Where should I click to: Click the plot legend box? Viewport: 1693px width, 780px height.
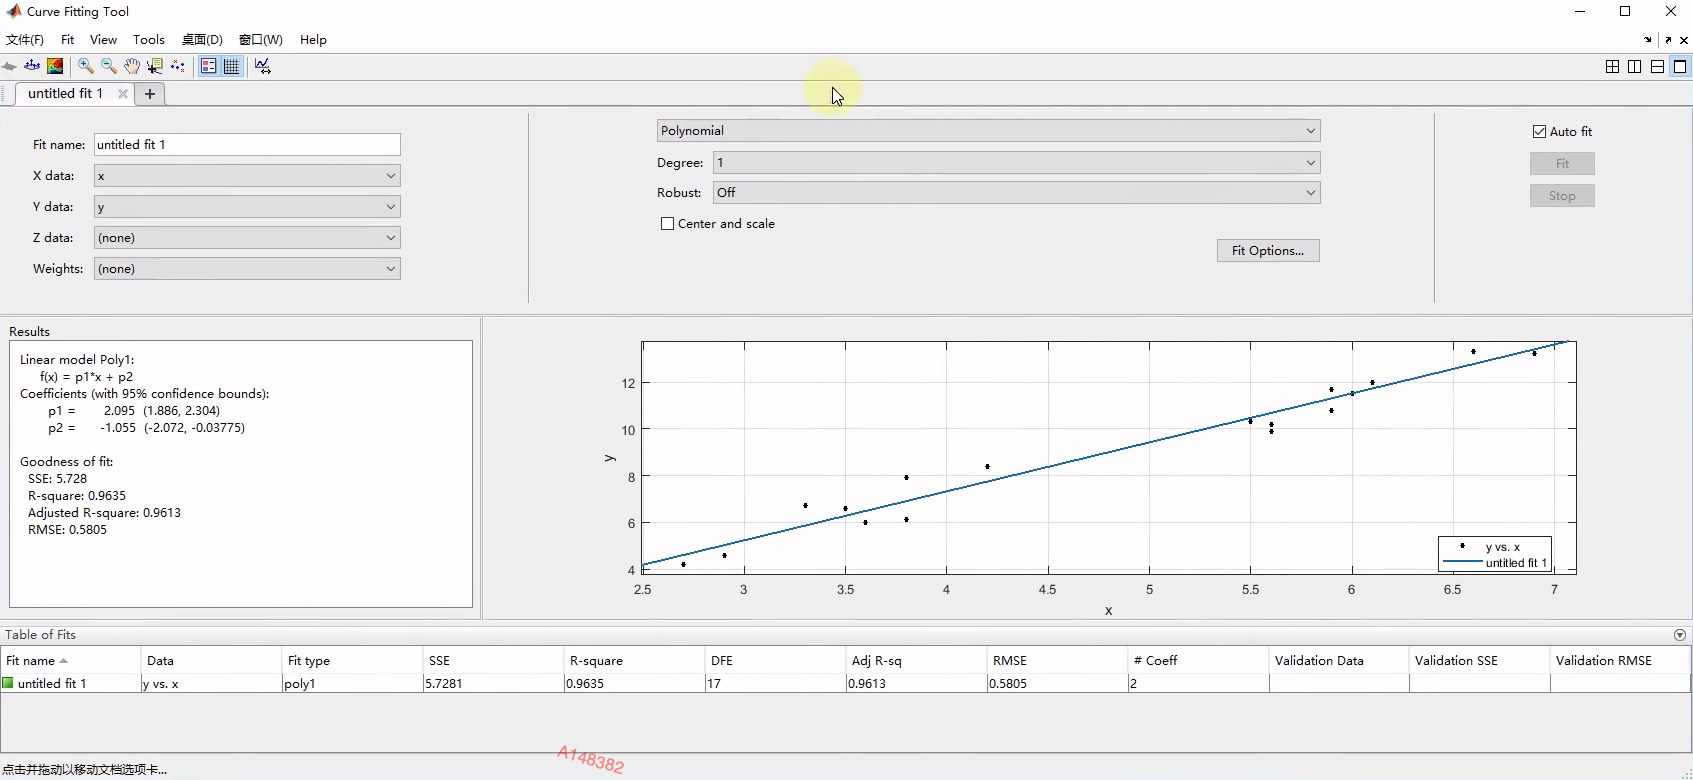point(1495,554)
